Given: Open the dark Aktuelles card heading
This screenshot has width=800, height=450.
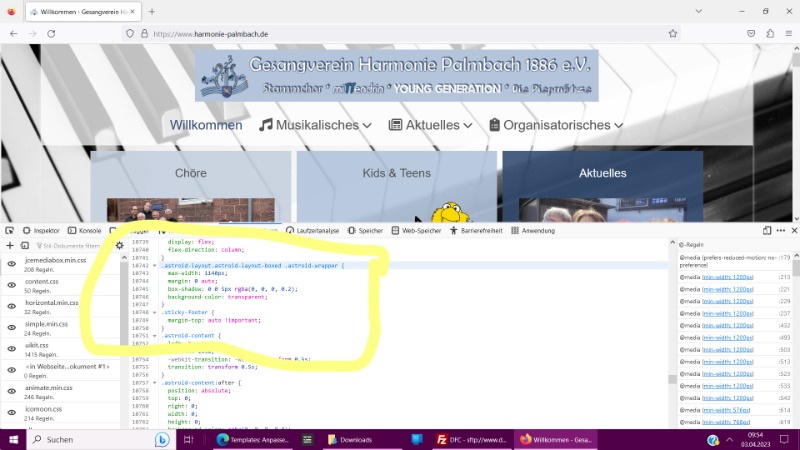Looking at the screenshot, I should coord(603,173).
